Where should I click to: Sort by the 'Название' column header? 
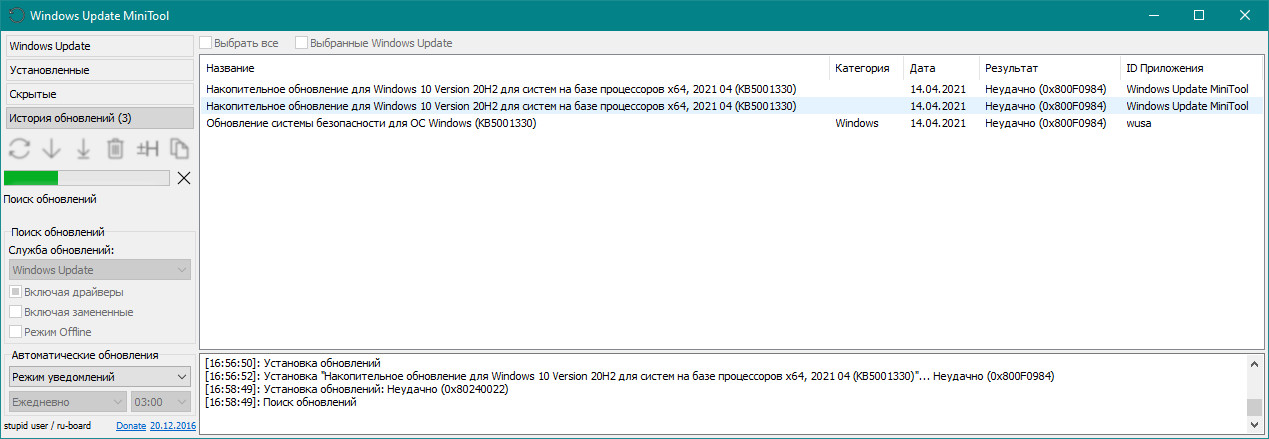(x=515, y=68)
